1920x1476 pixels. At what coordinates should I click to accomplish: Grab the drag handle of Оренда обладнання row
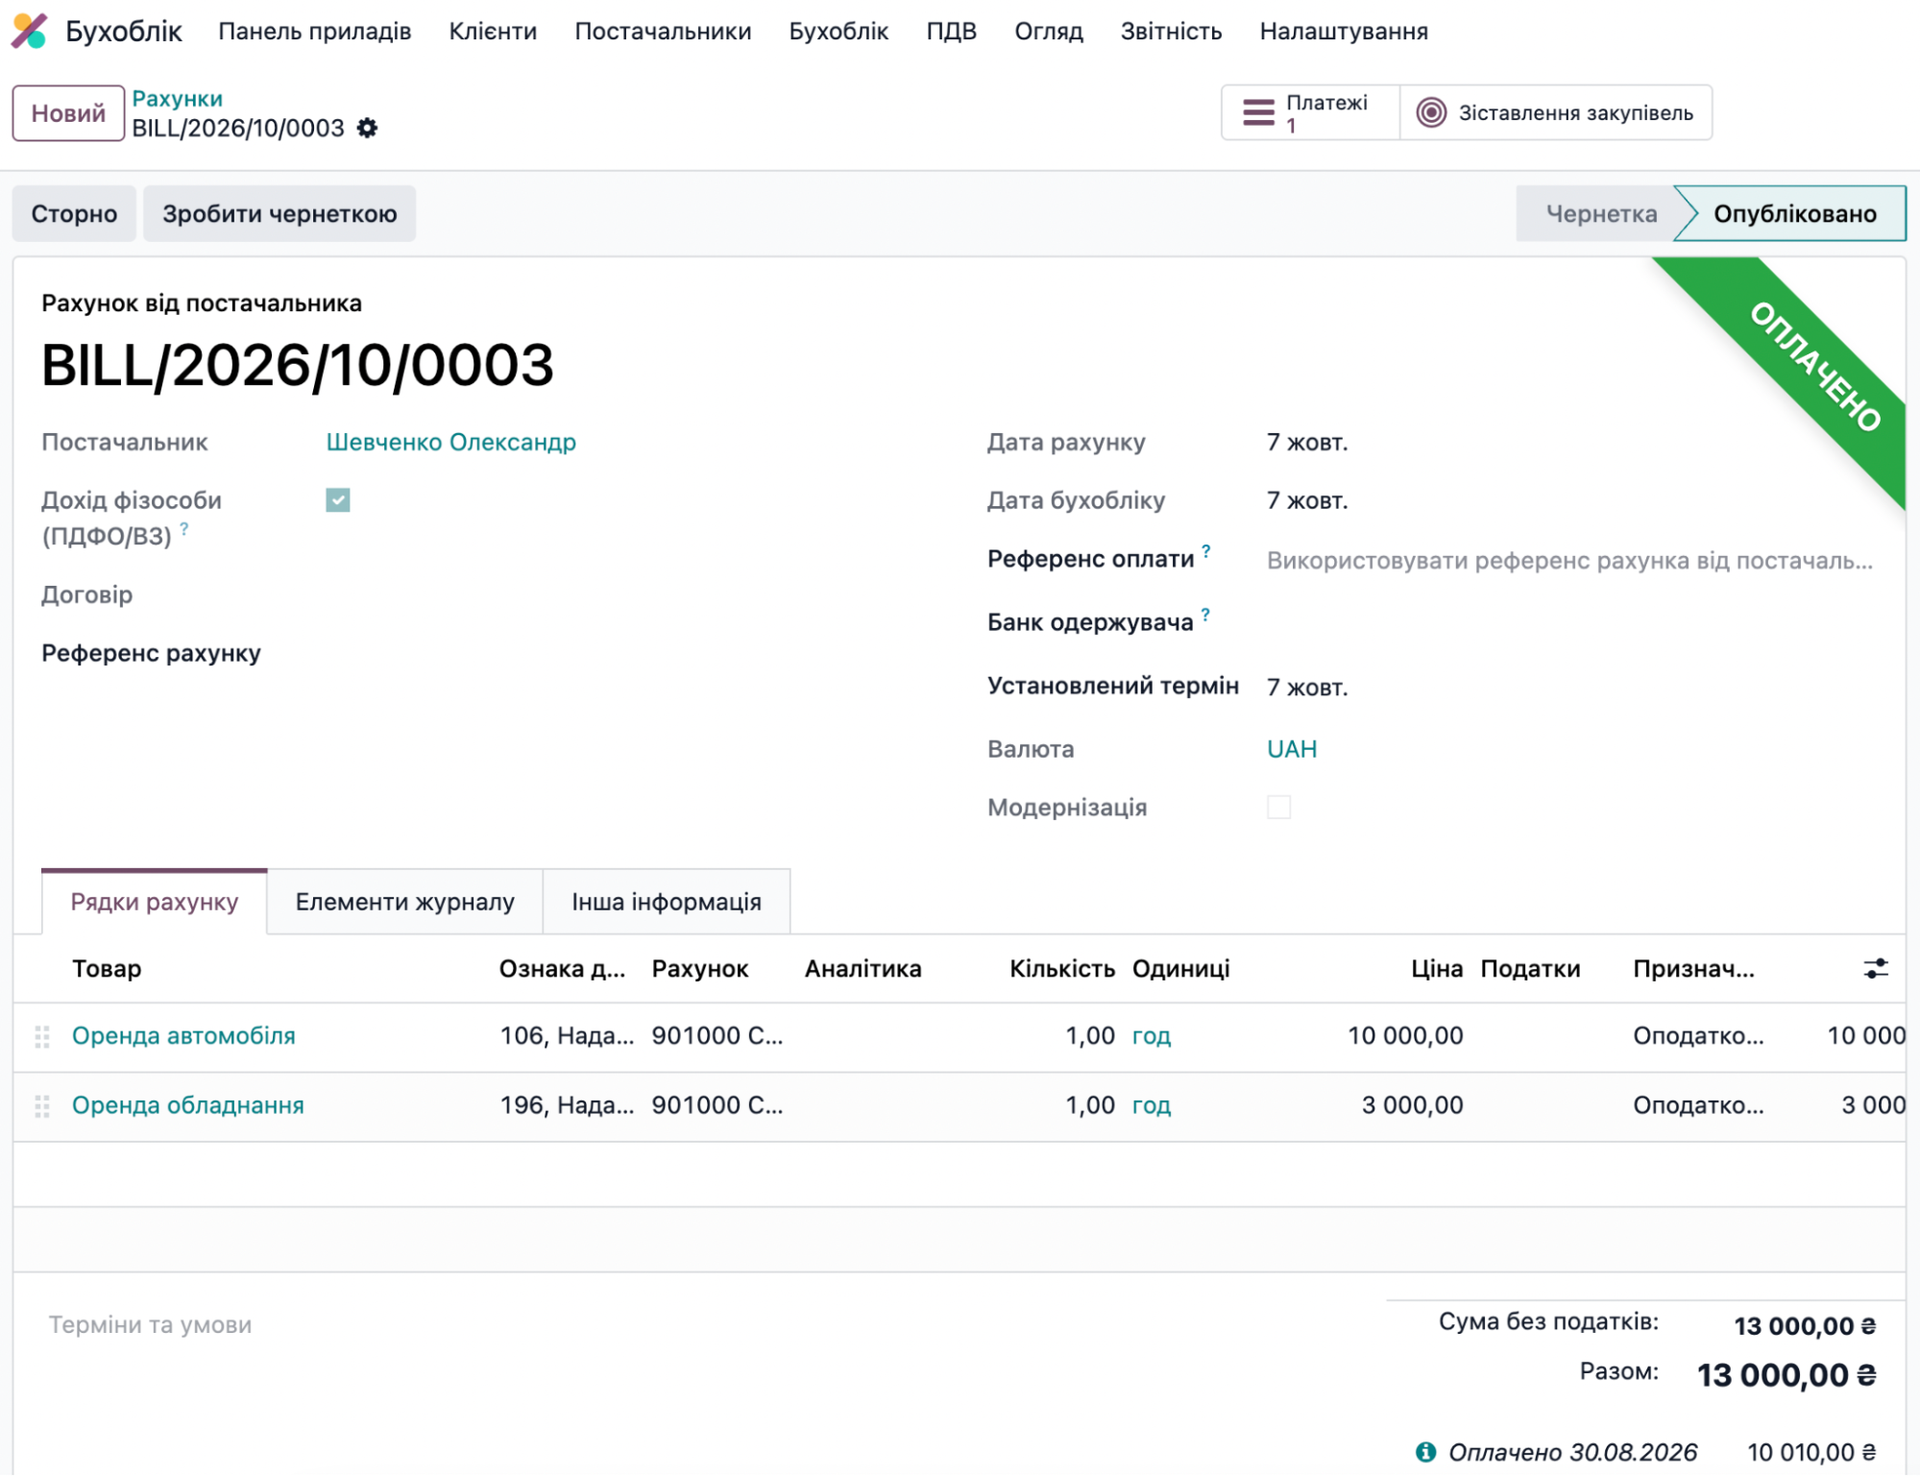pyautogui.click(x=42, y=1106)
